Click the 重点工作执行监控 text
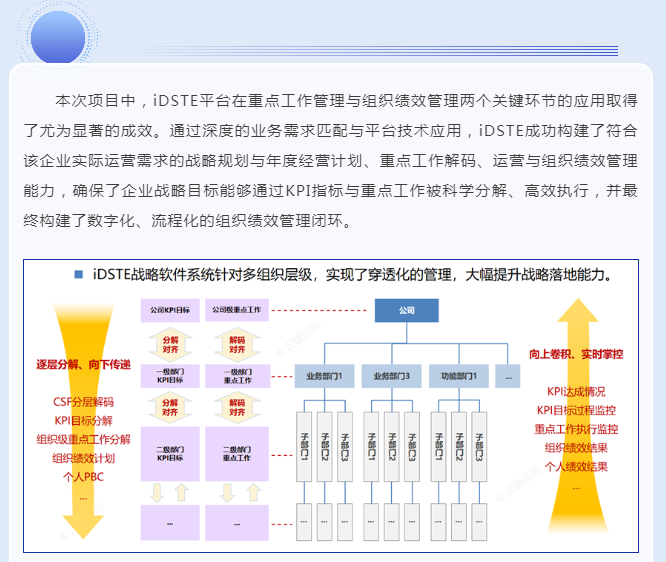Viewport: 666px width, 562px height. click(576, 429)
